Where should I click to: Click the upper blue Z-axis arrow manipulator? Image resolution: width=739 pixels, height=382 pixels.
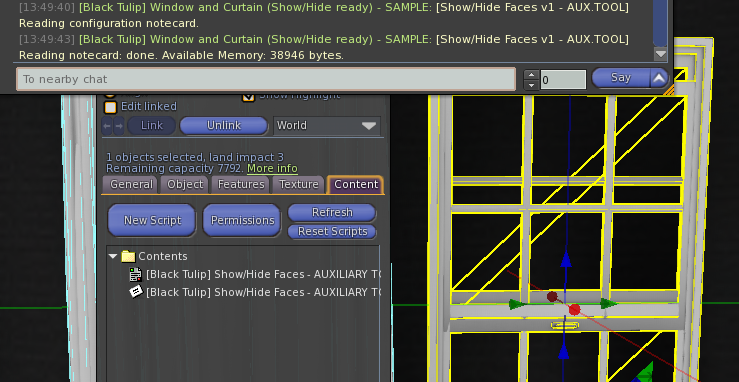566,259
